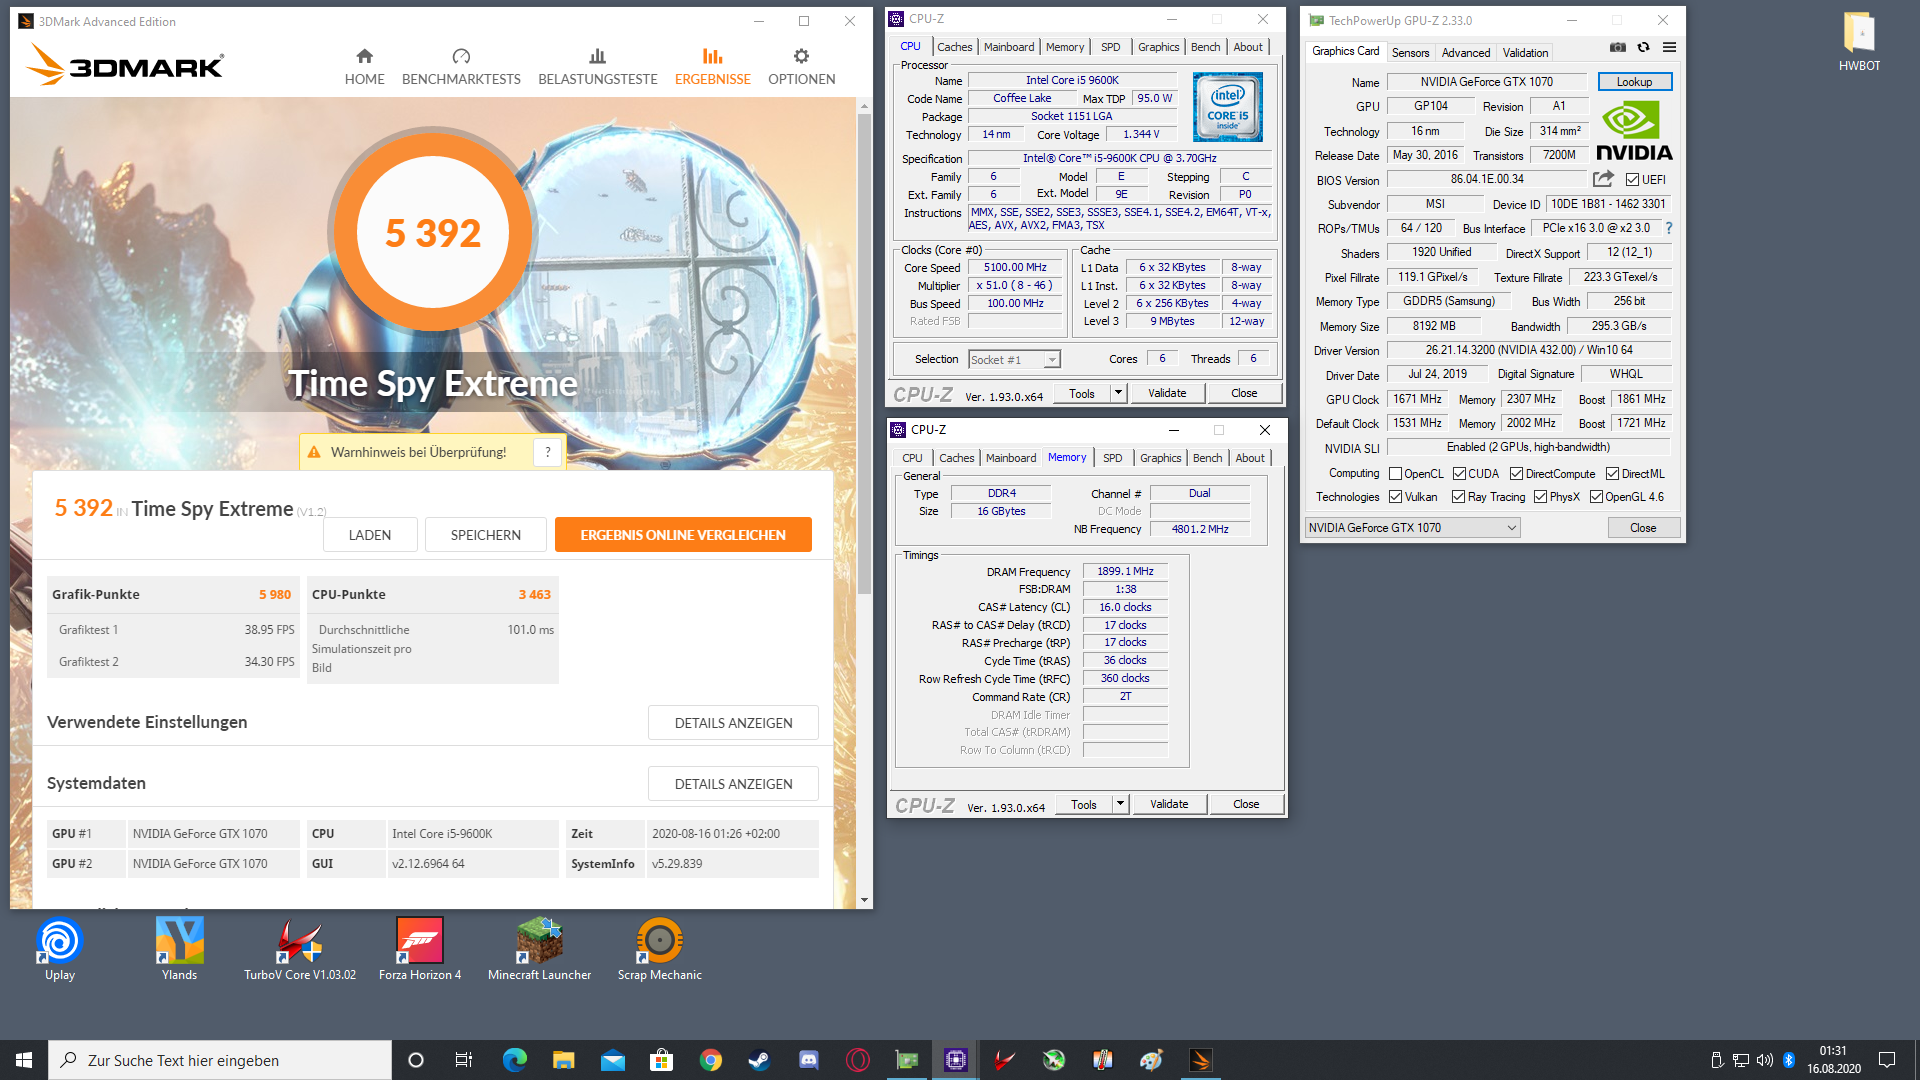
Task: Open Uplay desktop shortcut
Action: (x=59, y=950)
